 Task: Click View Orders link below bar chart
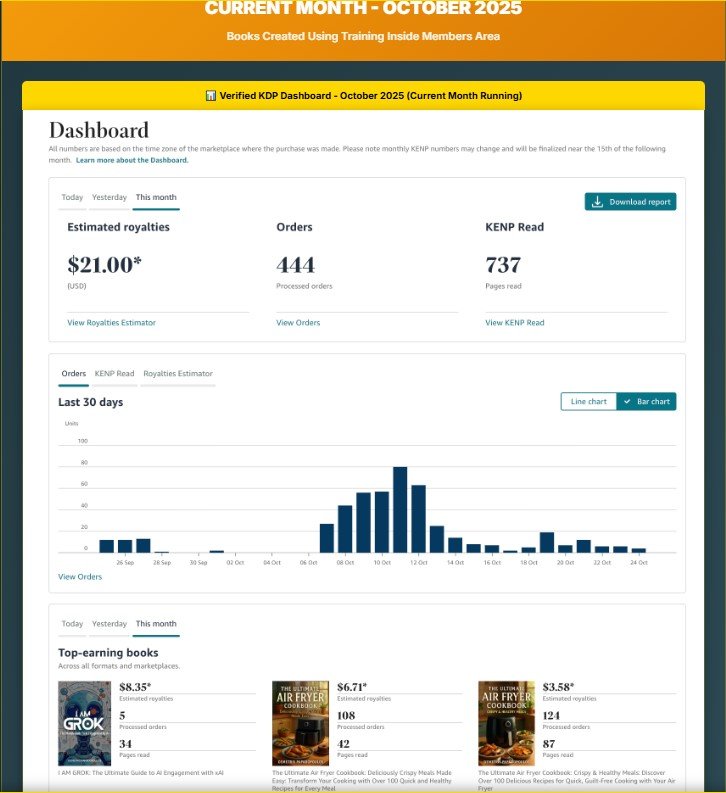(x=80, y=577)
